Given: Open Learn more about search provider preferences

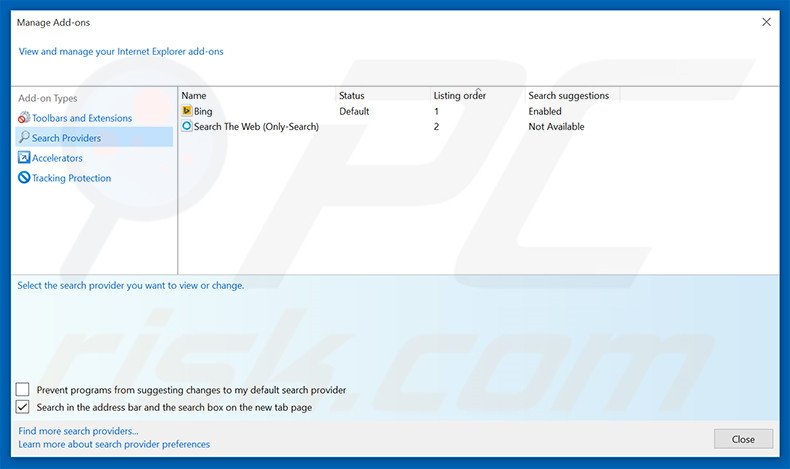Looking at the screenshot, I should coord(114,444).
